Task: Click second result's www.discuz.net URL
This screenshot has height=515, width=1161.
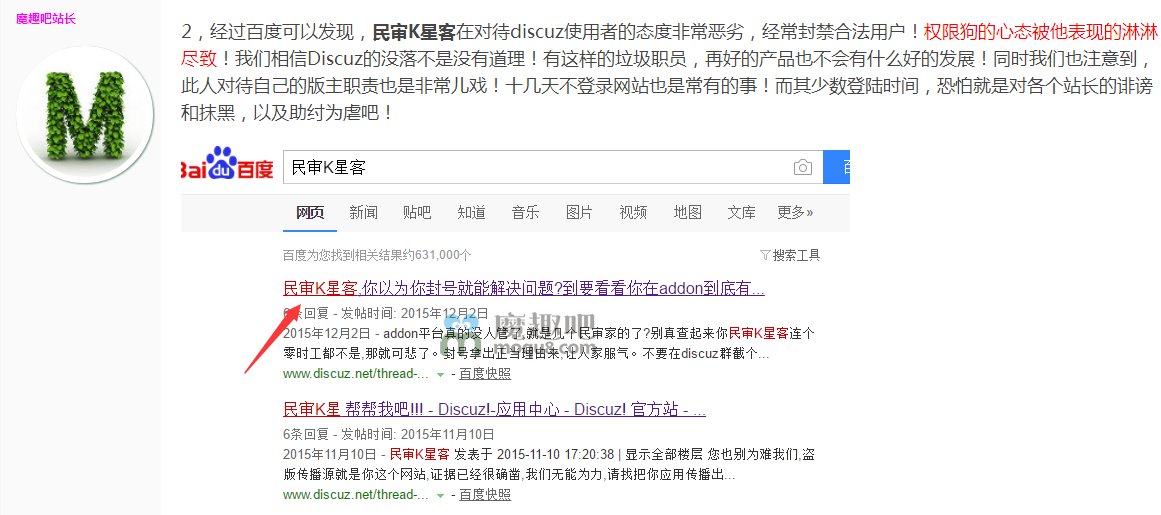Action: point(355,494)
